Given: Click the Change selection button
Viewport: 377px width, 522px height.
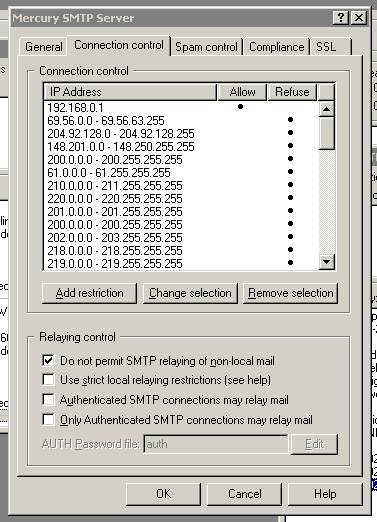Looking at the screenshot, I should click(x=190, y=293).
